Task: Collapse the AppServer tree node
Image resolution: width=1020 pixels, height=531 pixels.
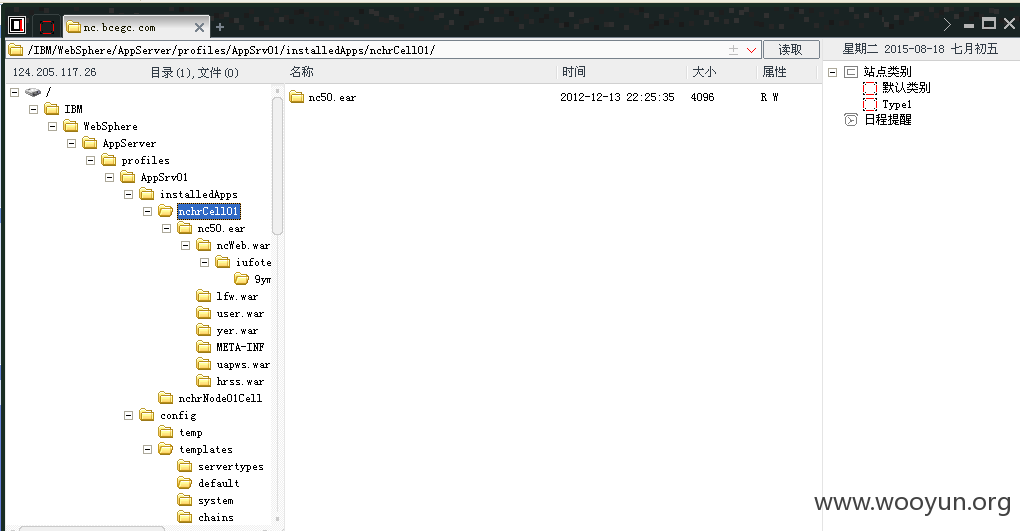Action: click(72, 143)
